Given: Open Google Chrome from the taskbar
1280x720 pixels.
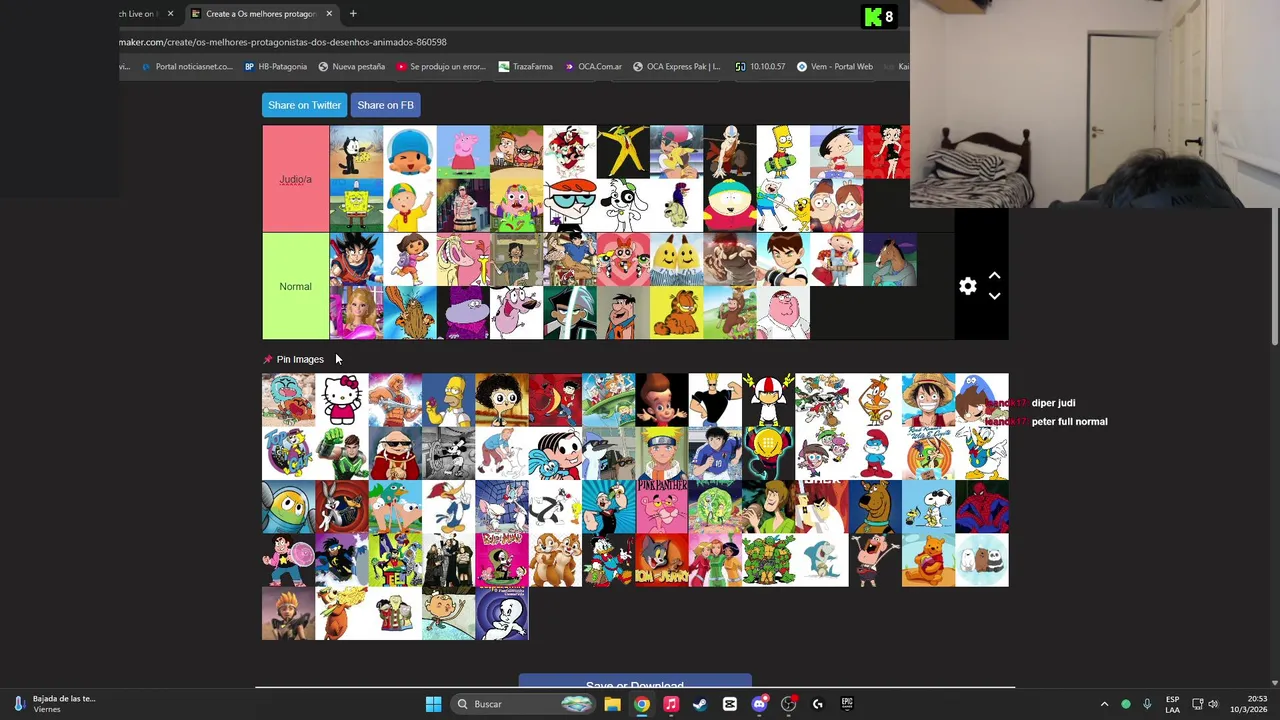Looking at the screenshot, I should click(641, 704).
